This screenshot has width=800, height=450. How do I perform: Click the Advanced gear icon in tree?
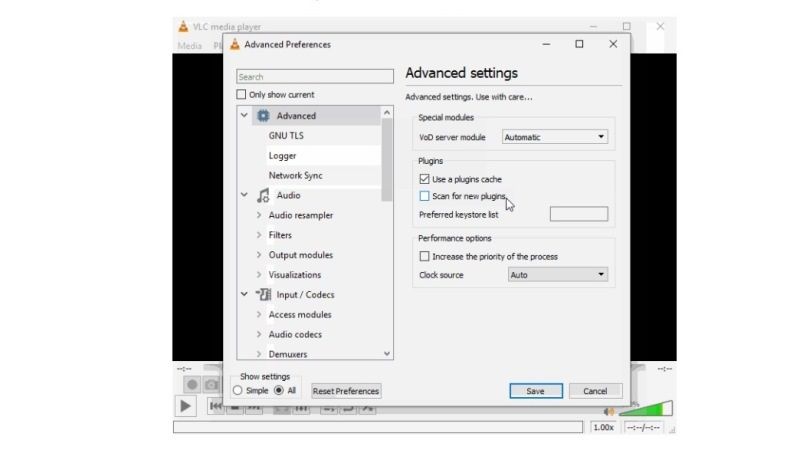(263, 116)
